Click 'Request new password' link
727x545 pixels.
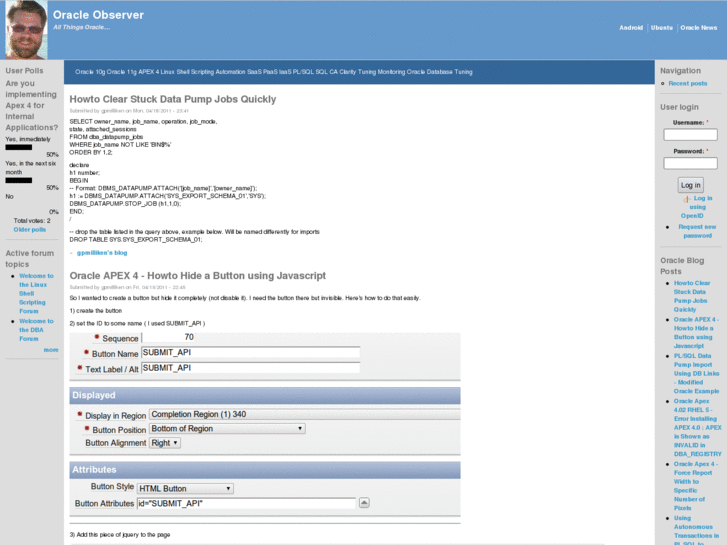(x=697, y=231)
